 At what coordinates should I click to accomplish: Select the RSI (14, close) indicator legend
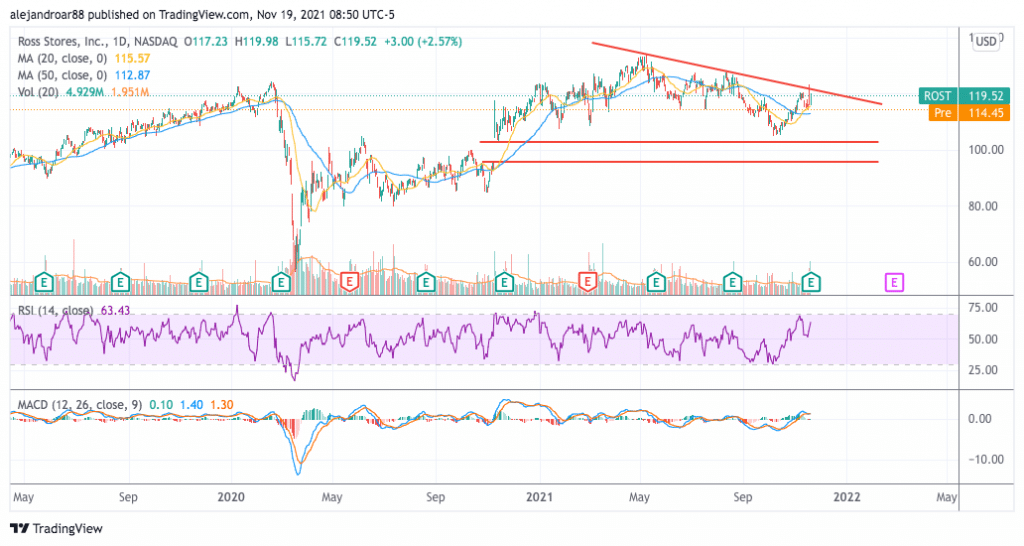(56, 310)
